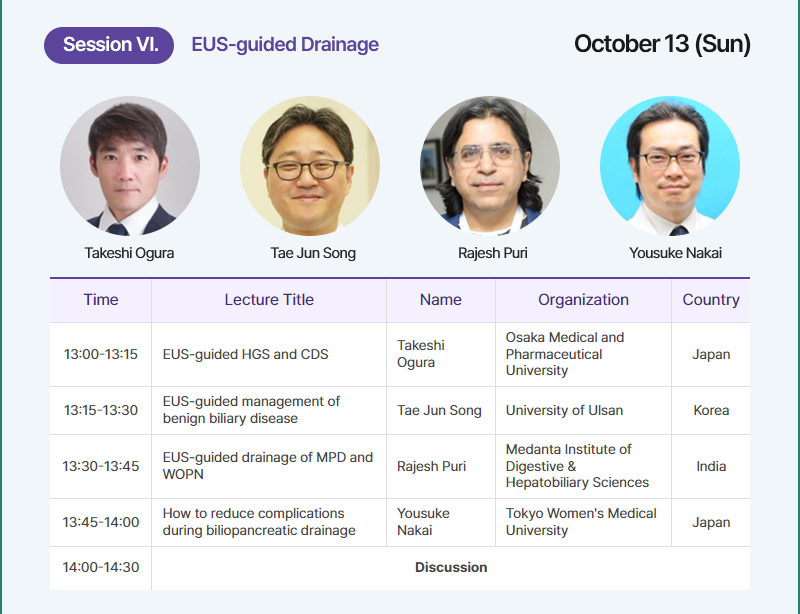This screenshot has width=800, height=614.
Task: Select Tae Jun Song in the Name column
Action: (439, 410)
